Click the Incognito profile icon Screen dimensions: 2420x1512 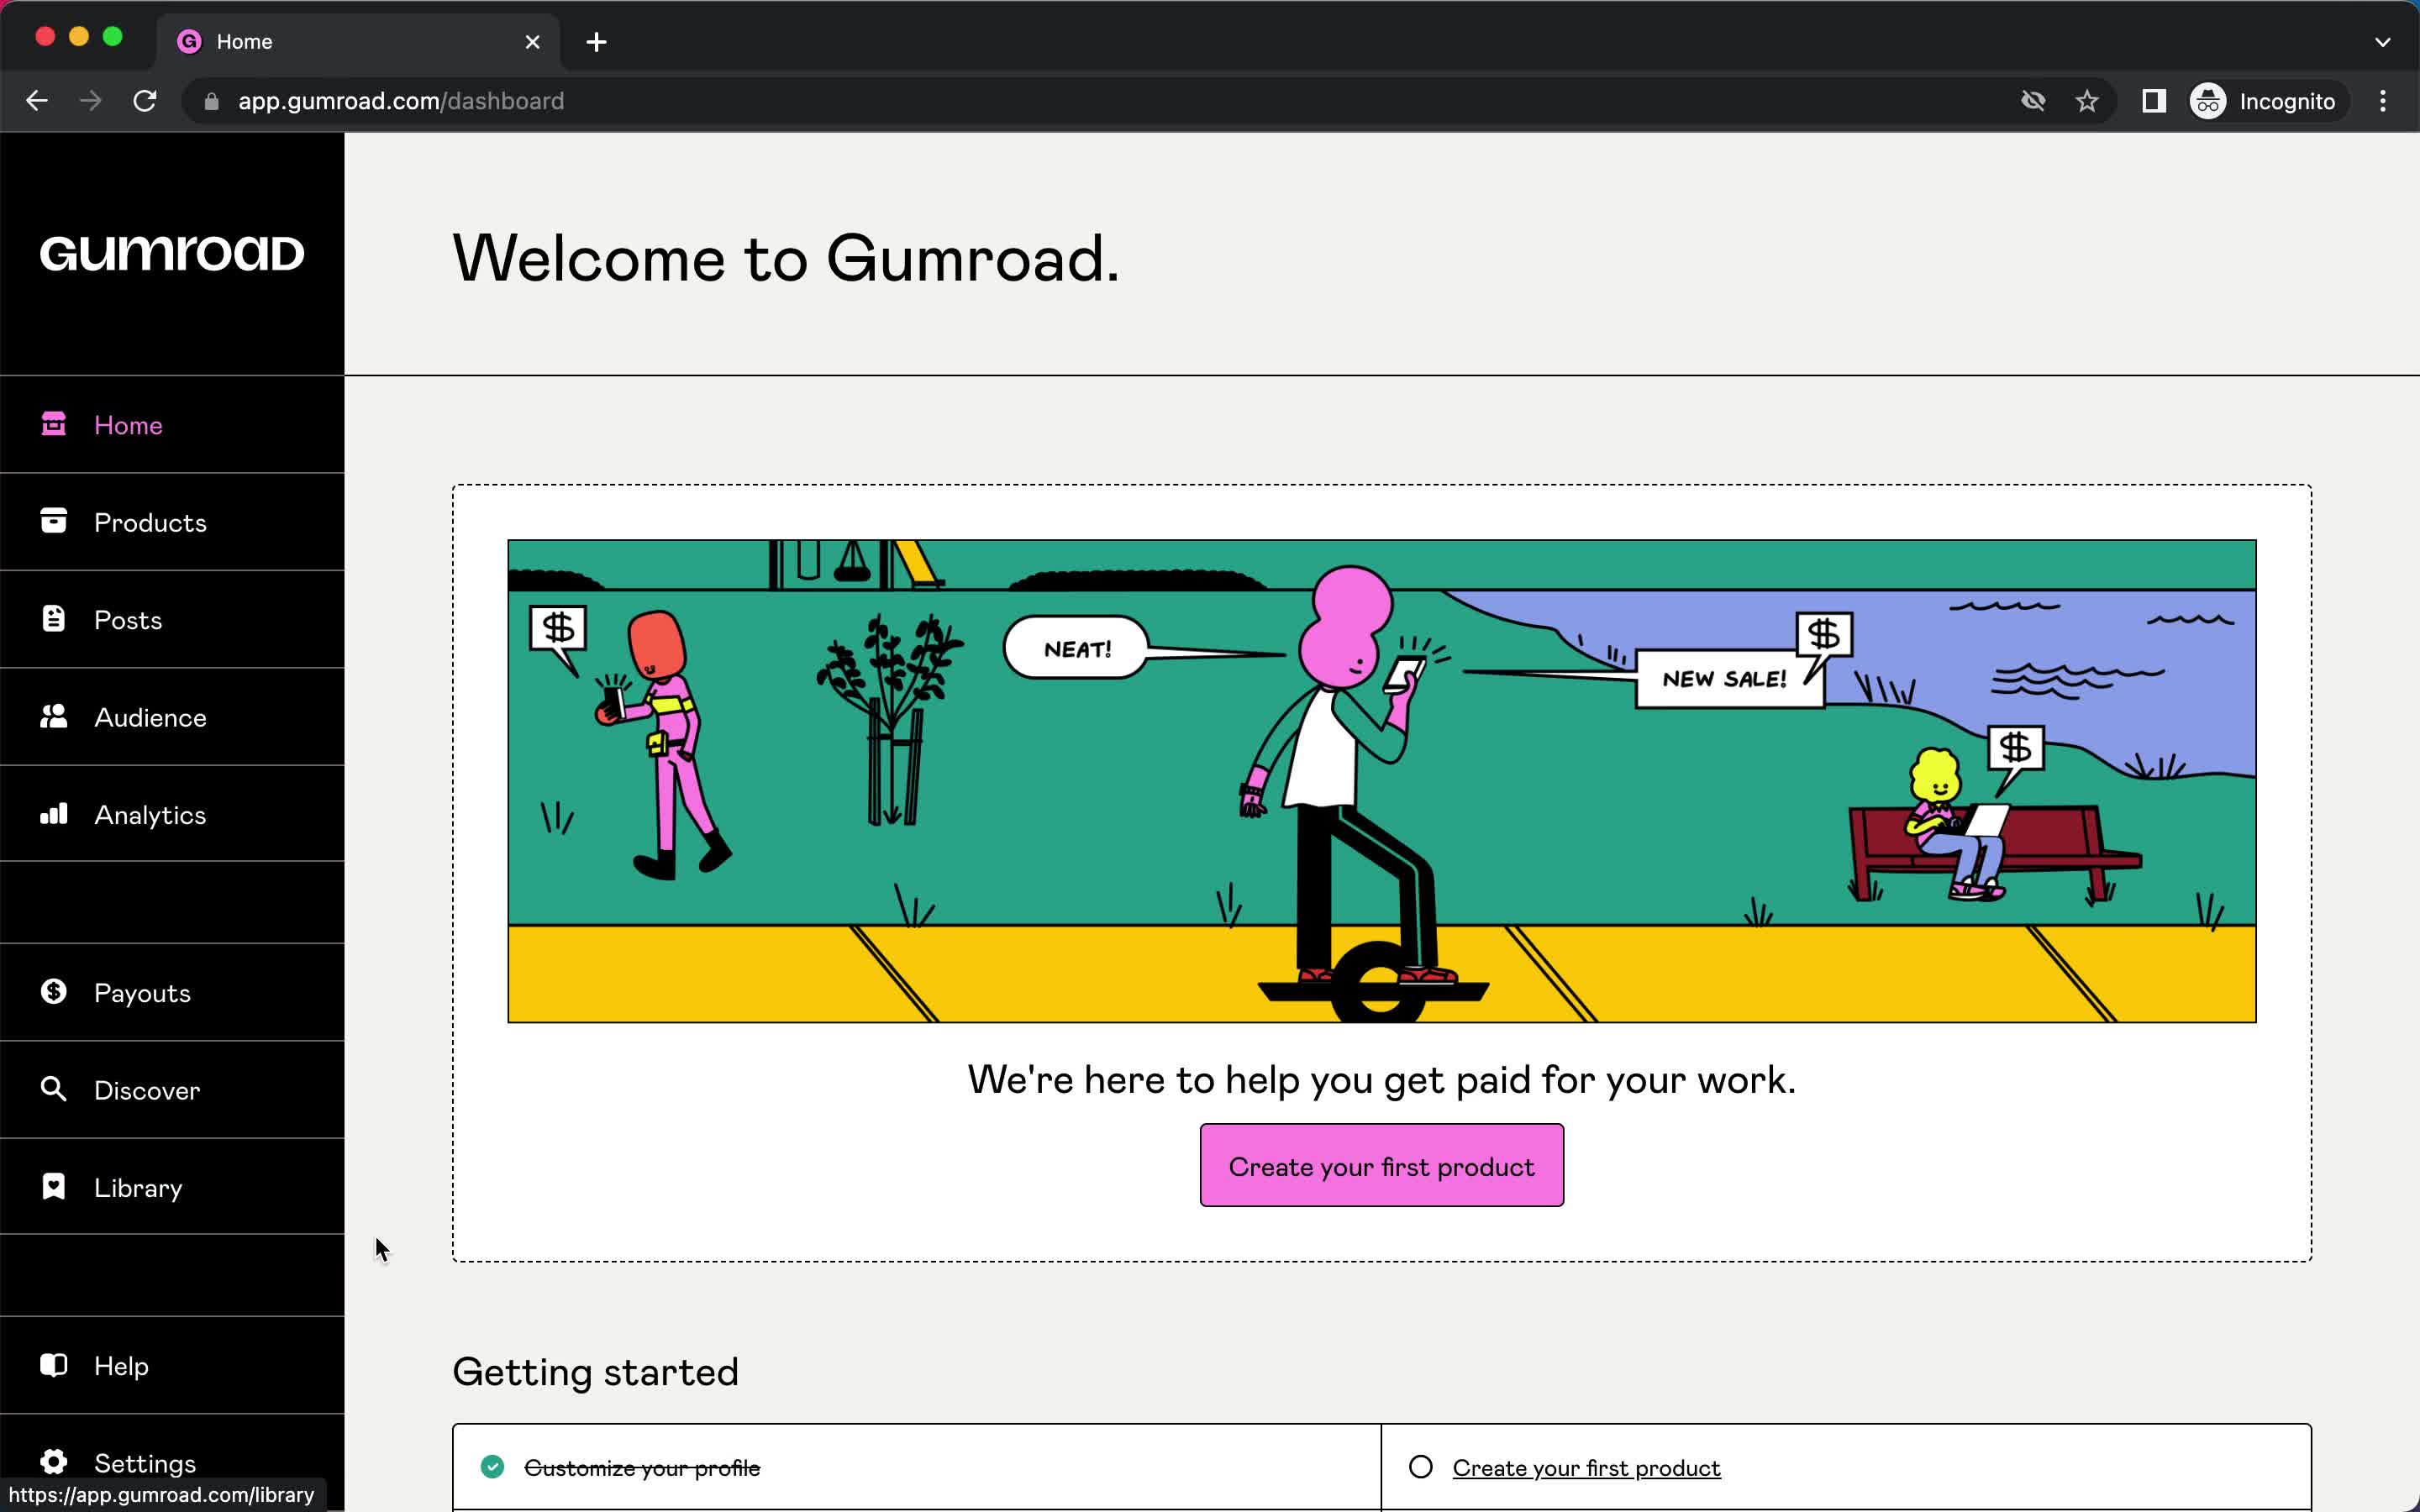point(2208,101)
